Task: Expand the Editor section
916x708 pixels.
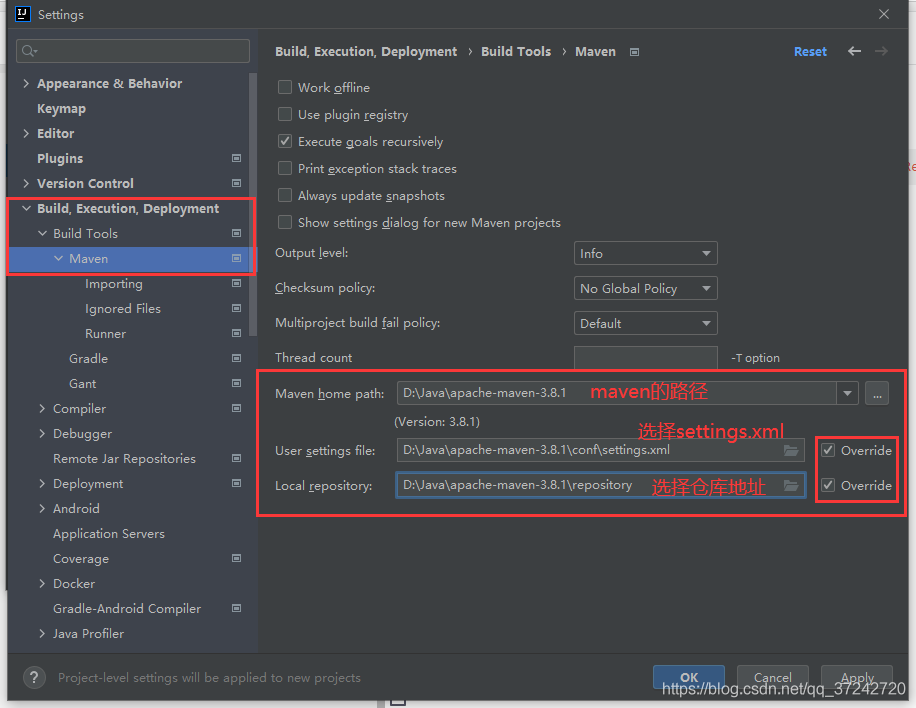Action: [26, 133]
